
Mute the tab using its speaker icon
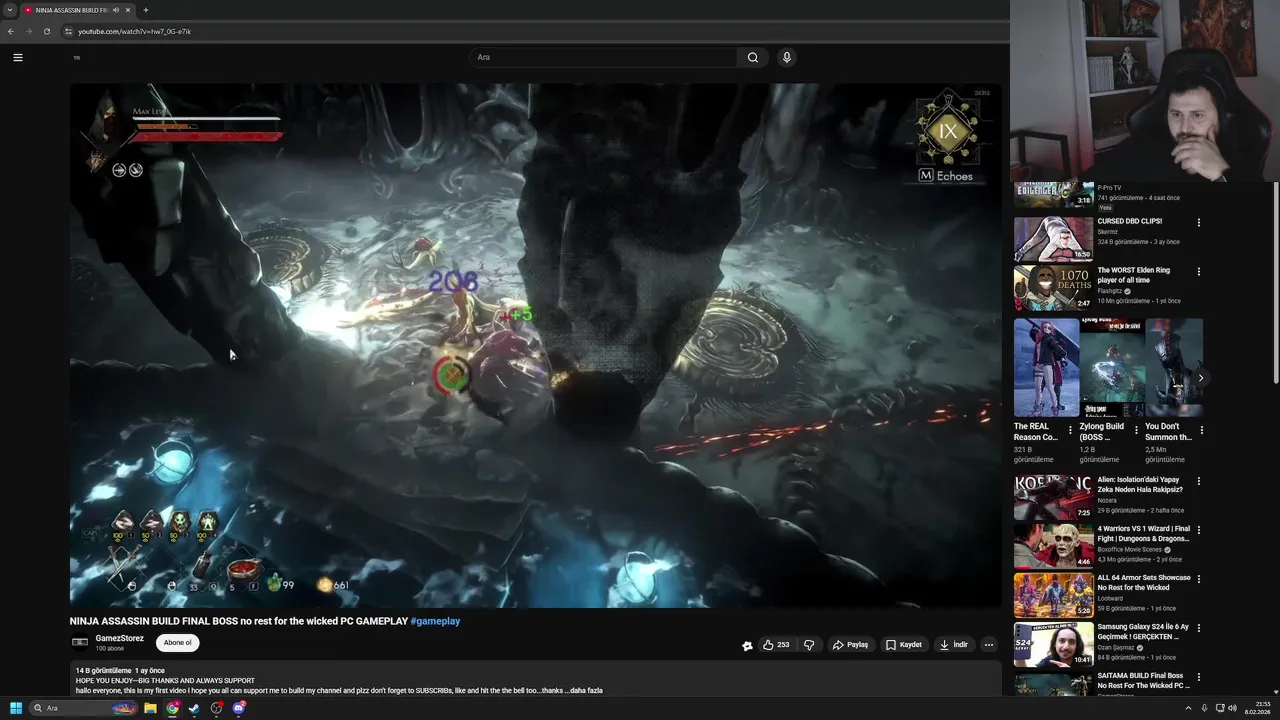tap(116, 10)
